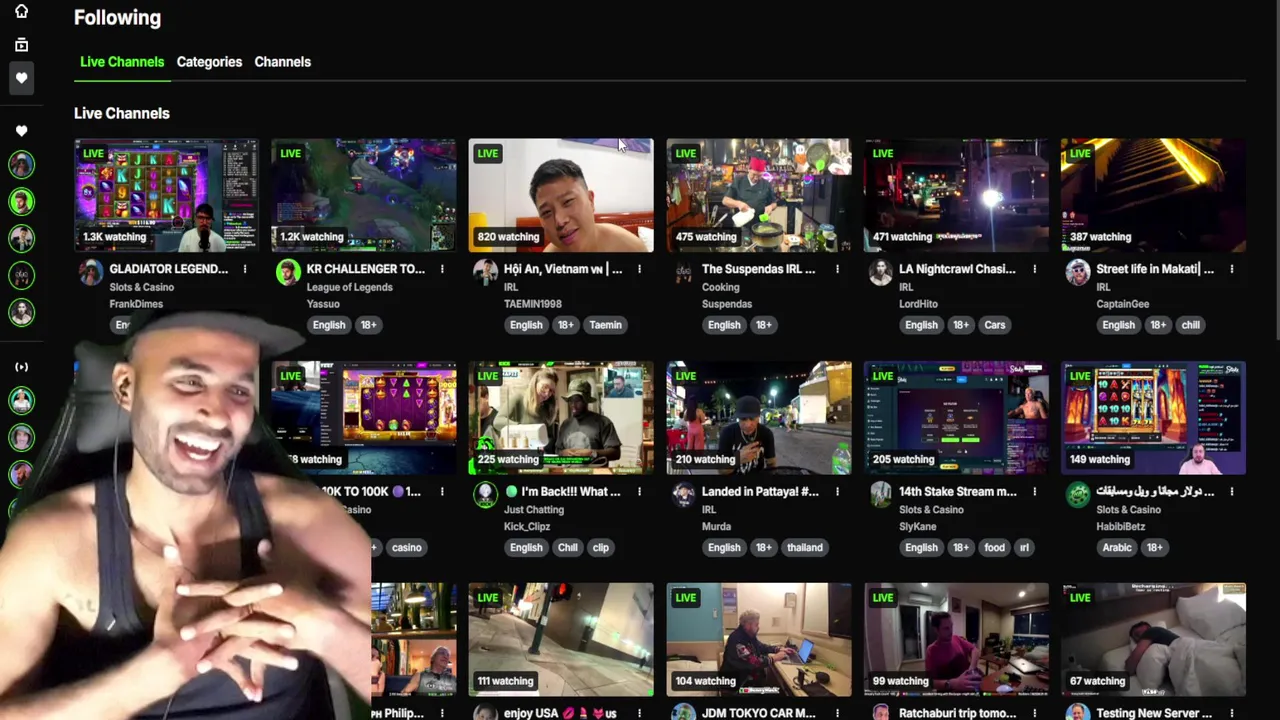Go to CaptainGee channel name link
This screenshot has width=1280, height=720.
tap(1122, 304)
